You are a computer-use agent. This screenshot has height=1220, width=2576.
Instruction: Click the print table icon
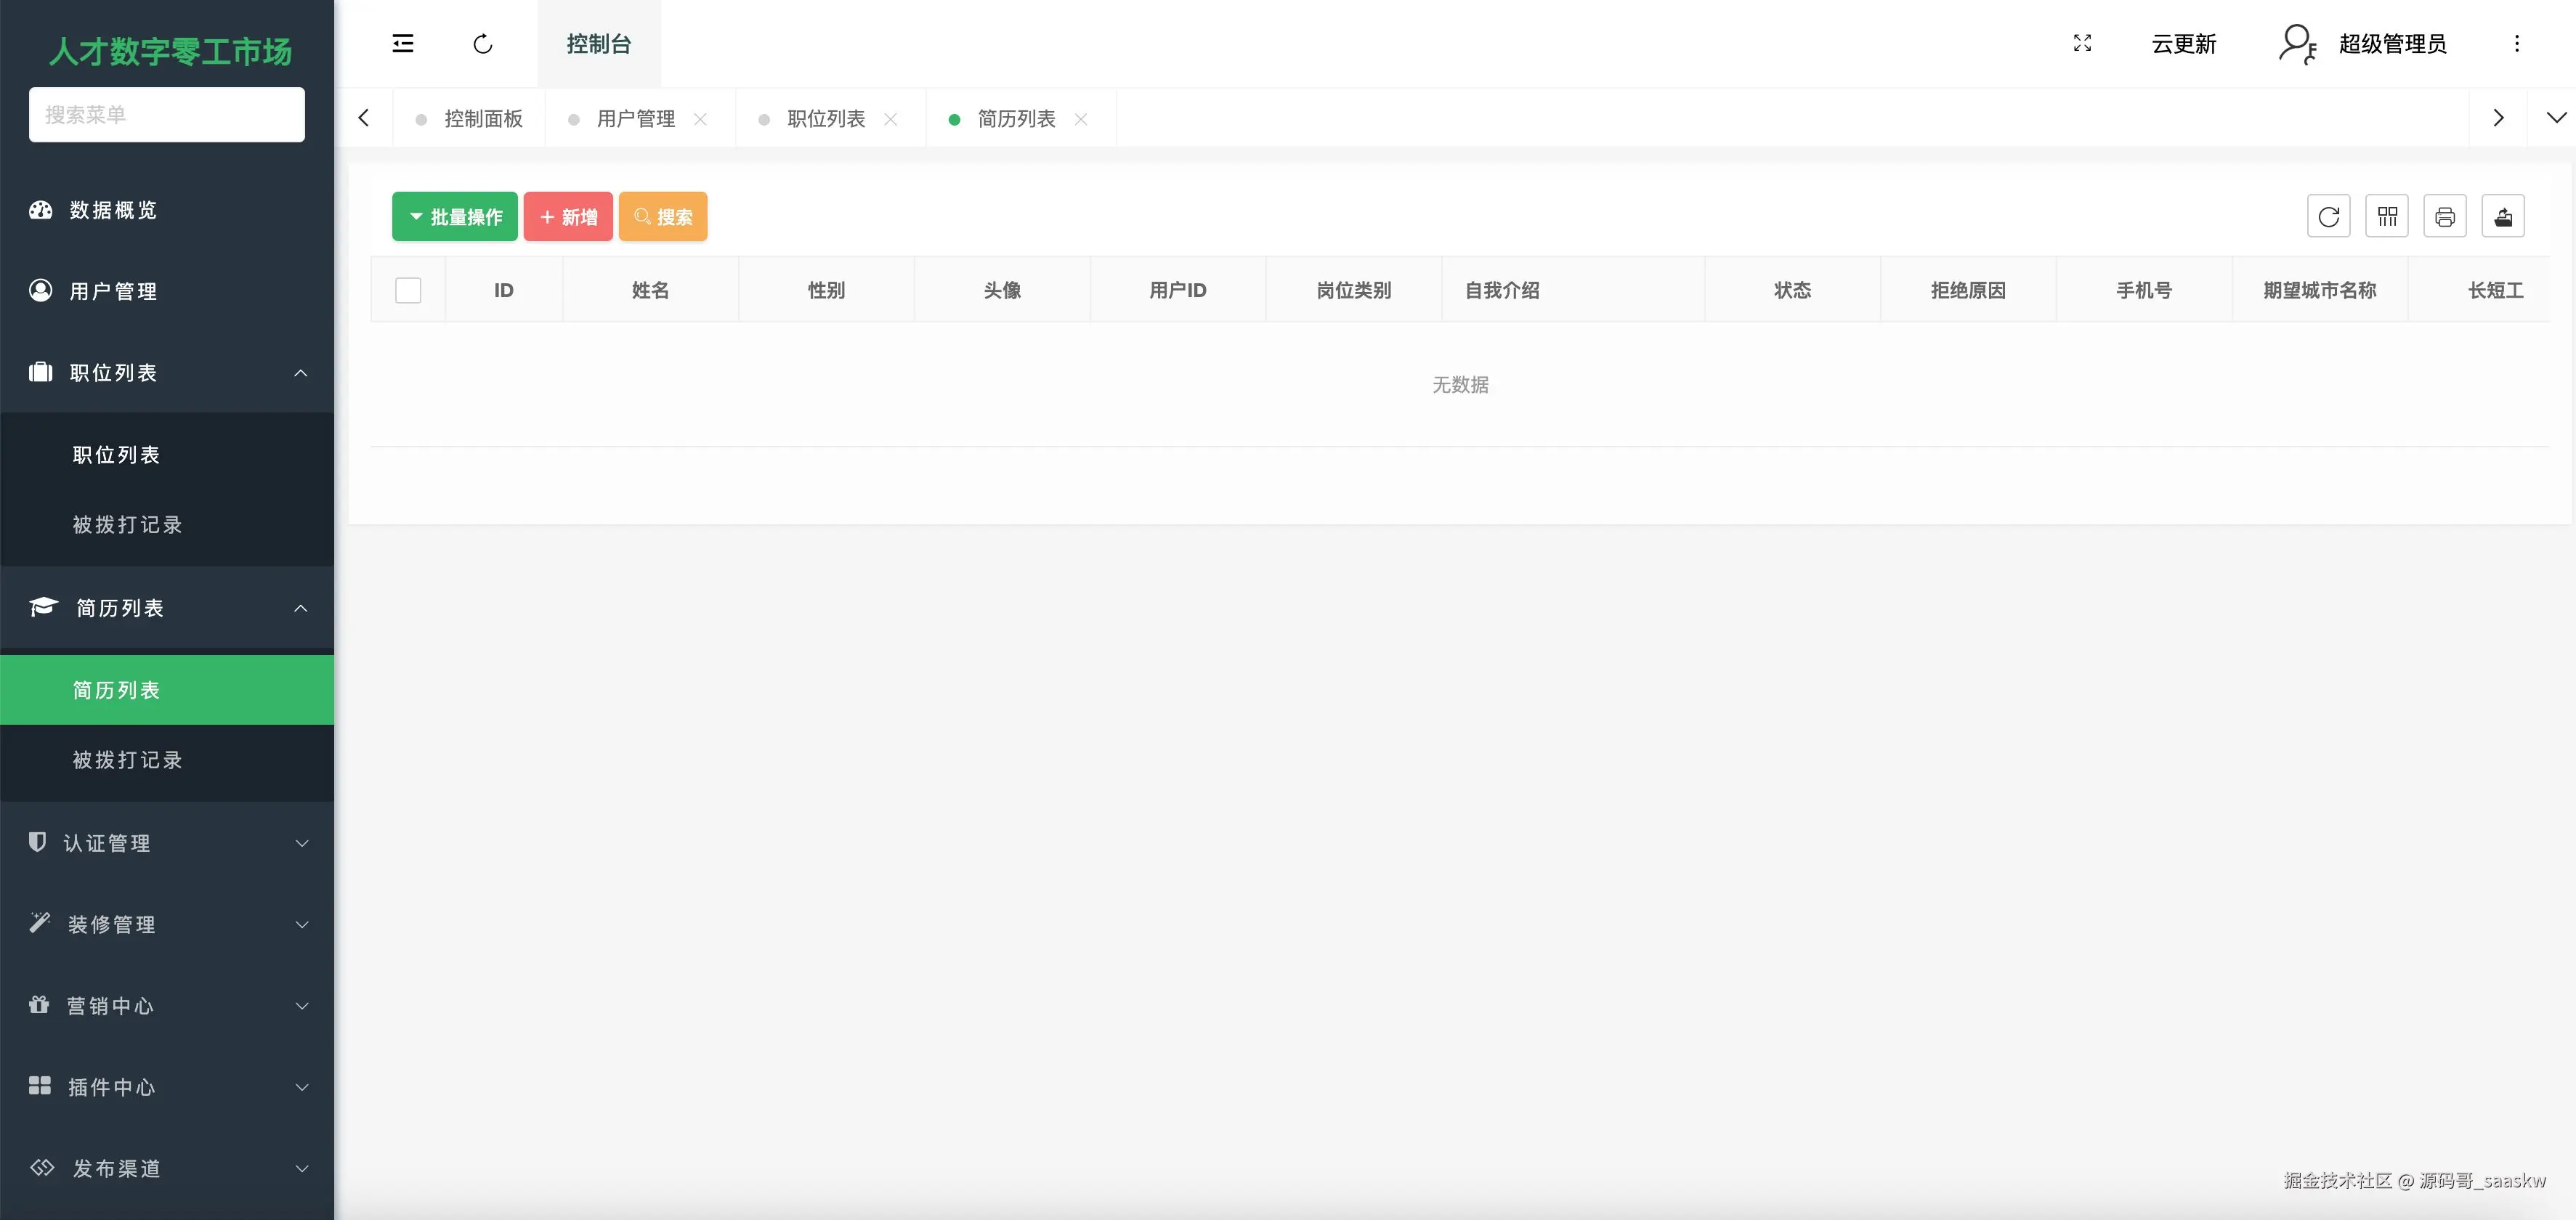[2445, 216]
